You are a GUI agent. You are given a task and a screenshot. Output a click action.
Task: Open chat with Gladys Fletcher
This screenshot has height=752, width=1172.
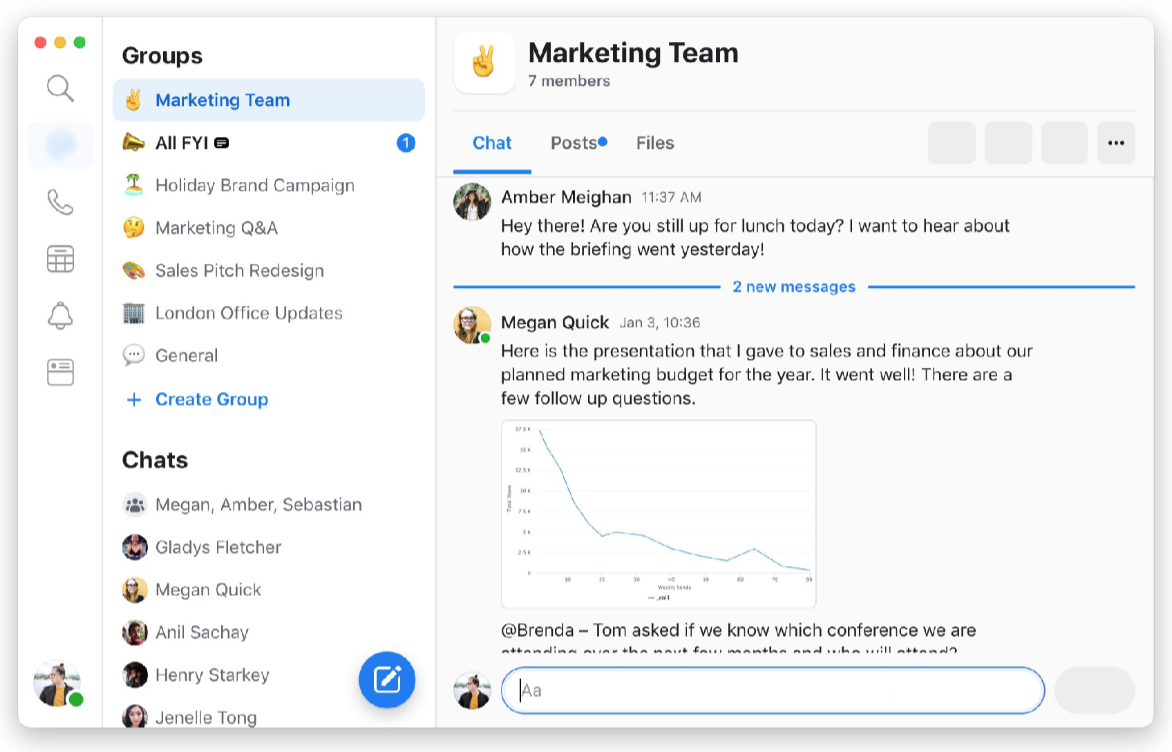218,547
